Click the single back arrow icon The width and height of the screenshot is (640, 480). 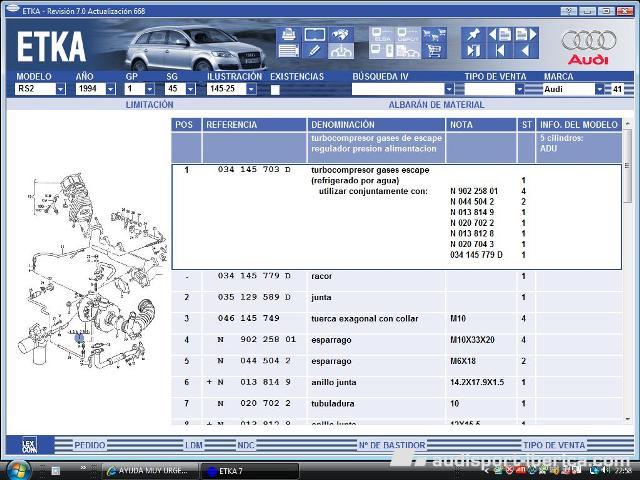526,51
